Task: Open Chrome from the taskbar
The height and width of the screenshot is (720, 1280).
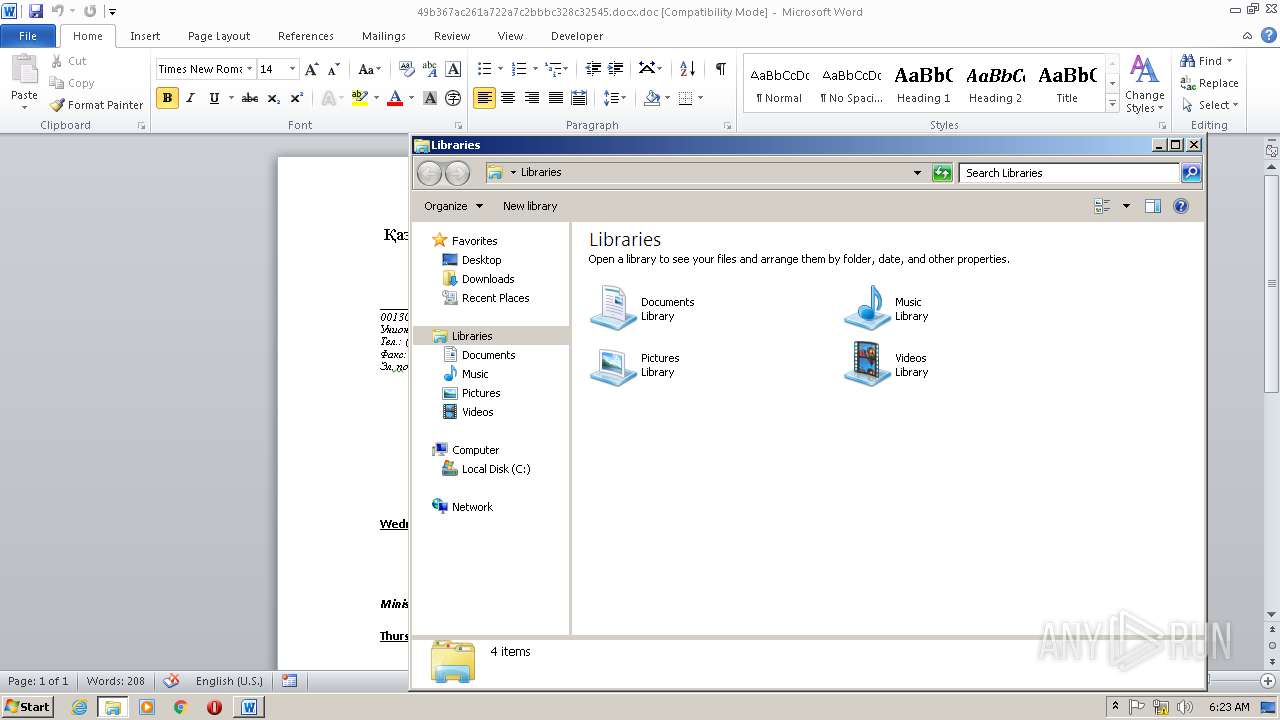Action: (x=180, y=707)
